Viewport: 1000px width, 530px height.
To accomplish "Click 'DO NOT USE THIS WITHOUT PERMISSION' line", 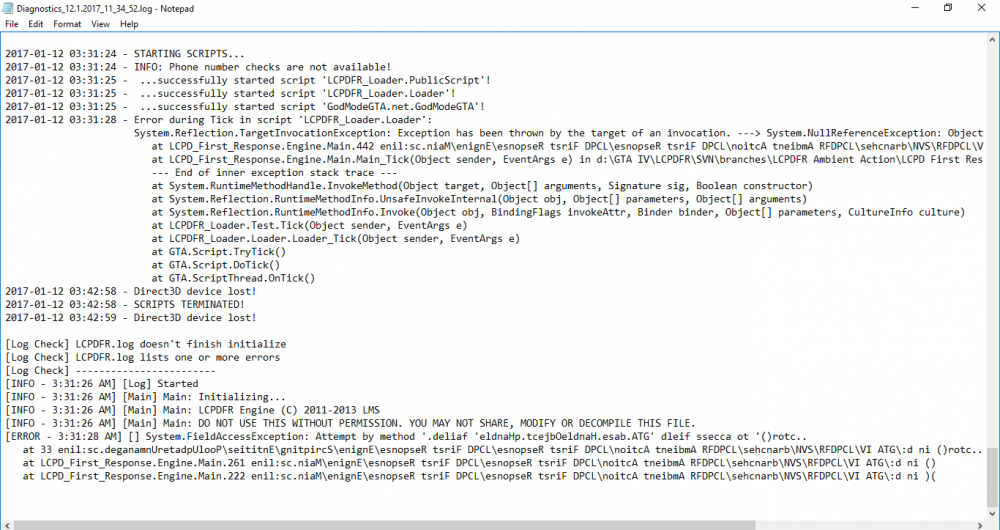I will [350, 423].
